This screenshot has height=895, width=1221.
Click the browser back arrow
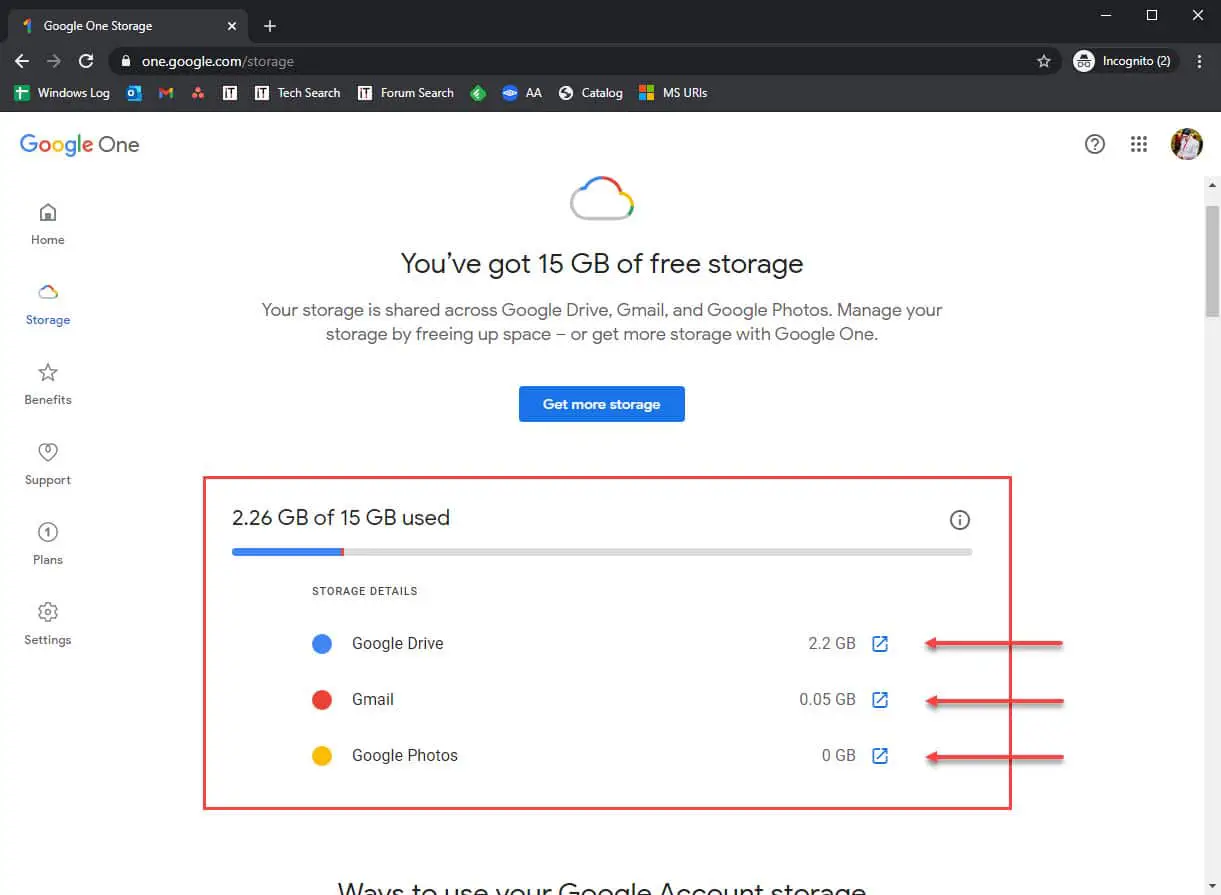click(22, 61)
